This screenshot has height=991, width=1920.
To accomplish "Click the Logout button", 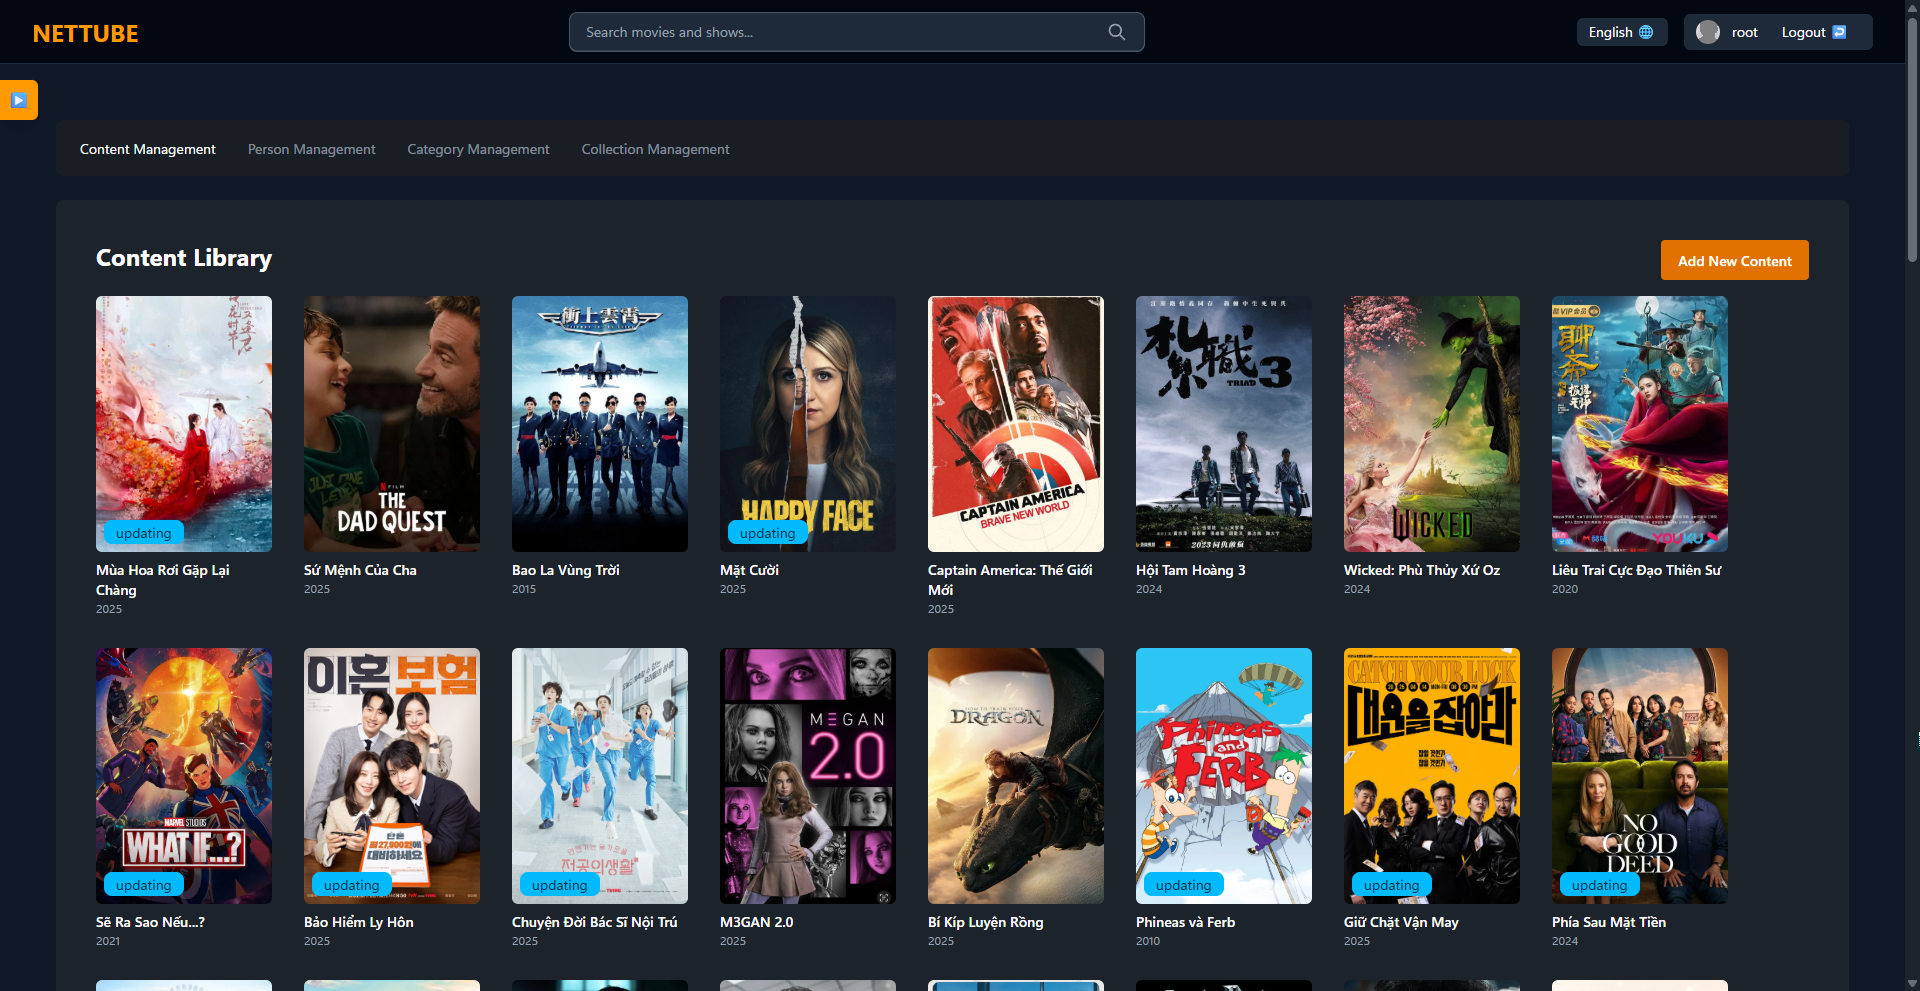I will click(1813, 32).
